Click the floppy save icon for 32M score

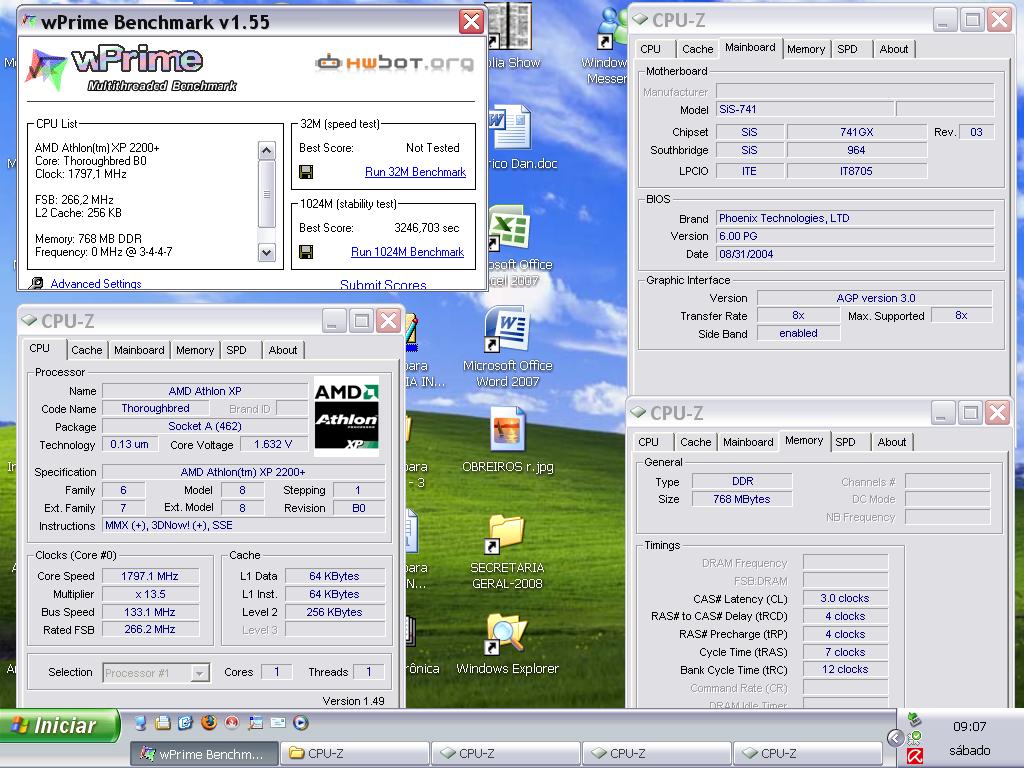point(306,172)
